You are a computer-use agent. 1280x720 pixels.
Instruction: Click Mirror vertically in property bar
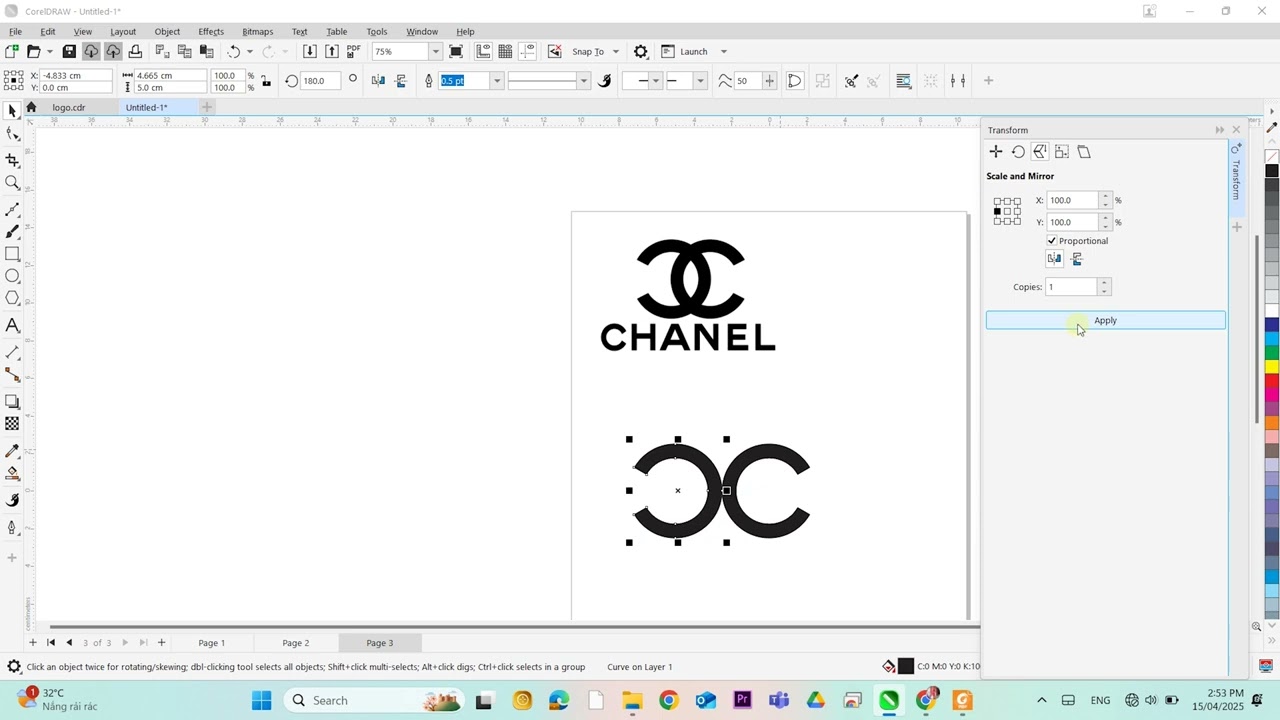401,81
